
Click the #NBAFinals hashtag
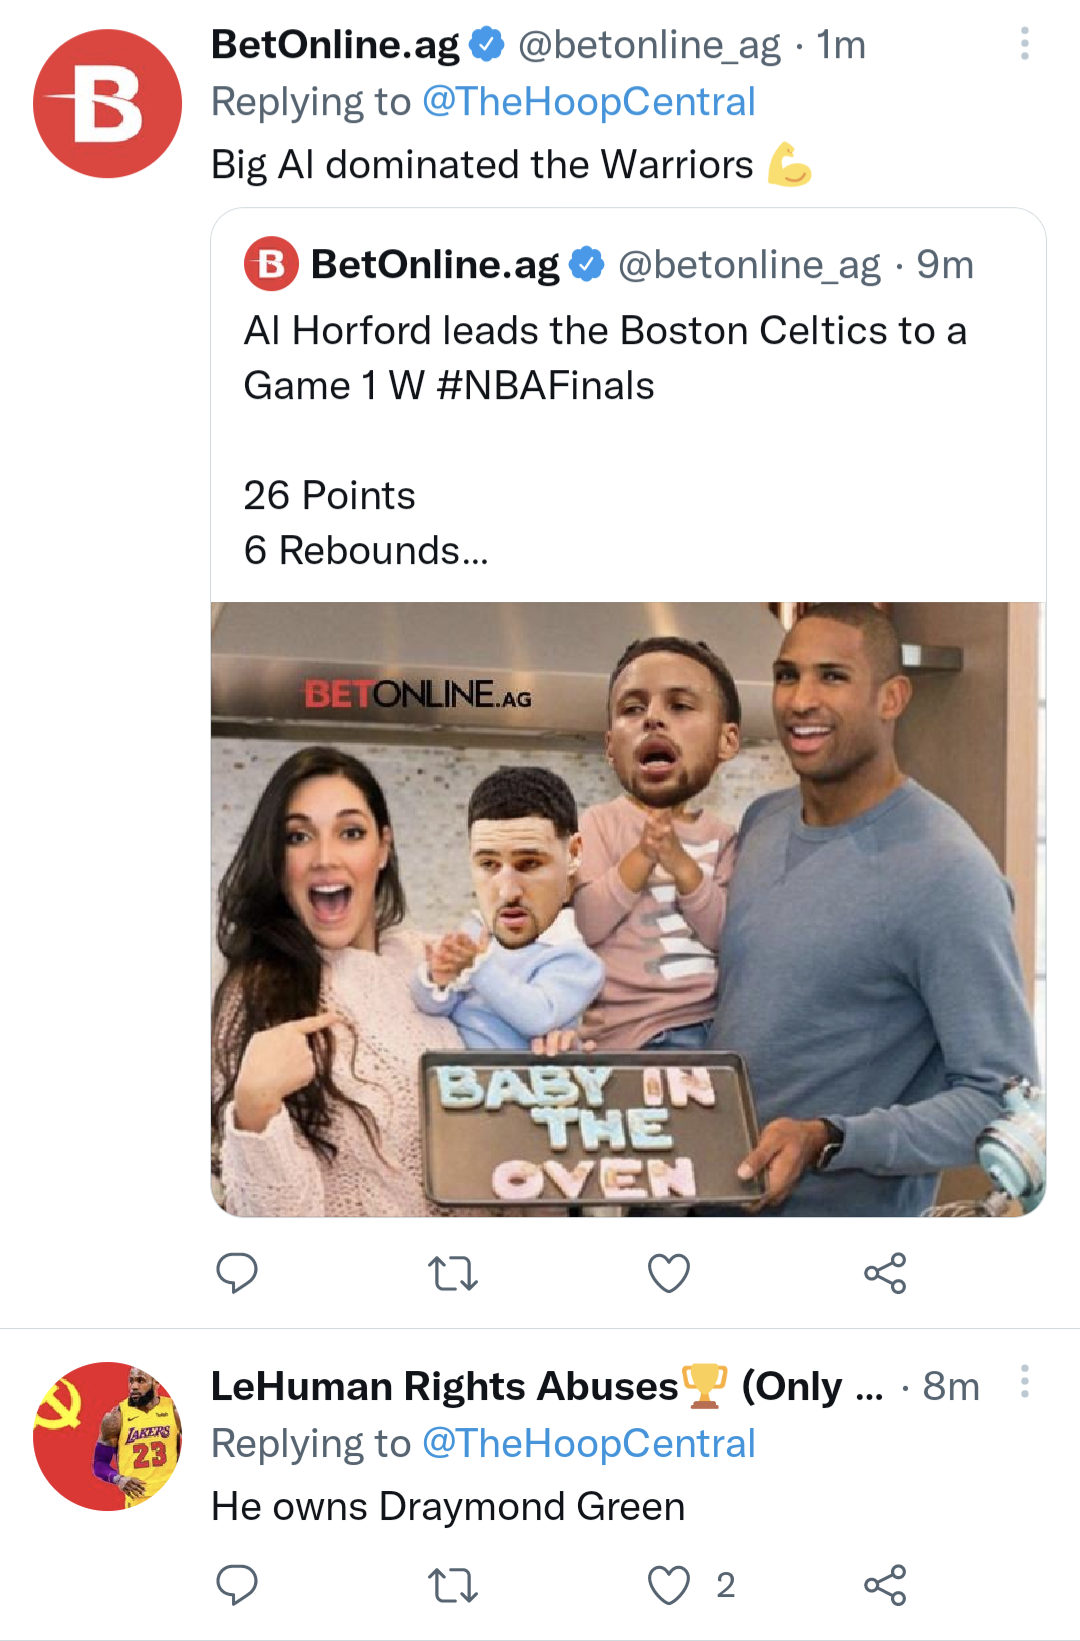548,386
